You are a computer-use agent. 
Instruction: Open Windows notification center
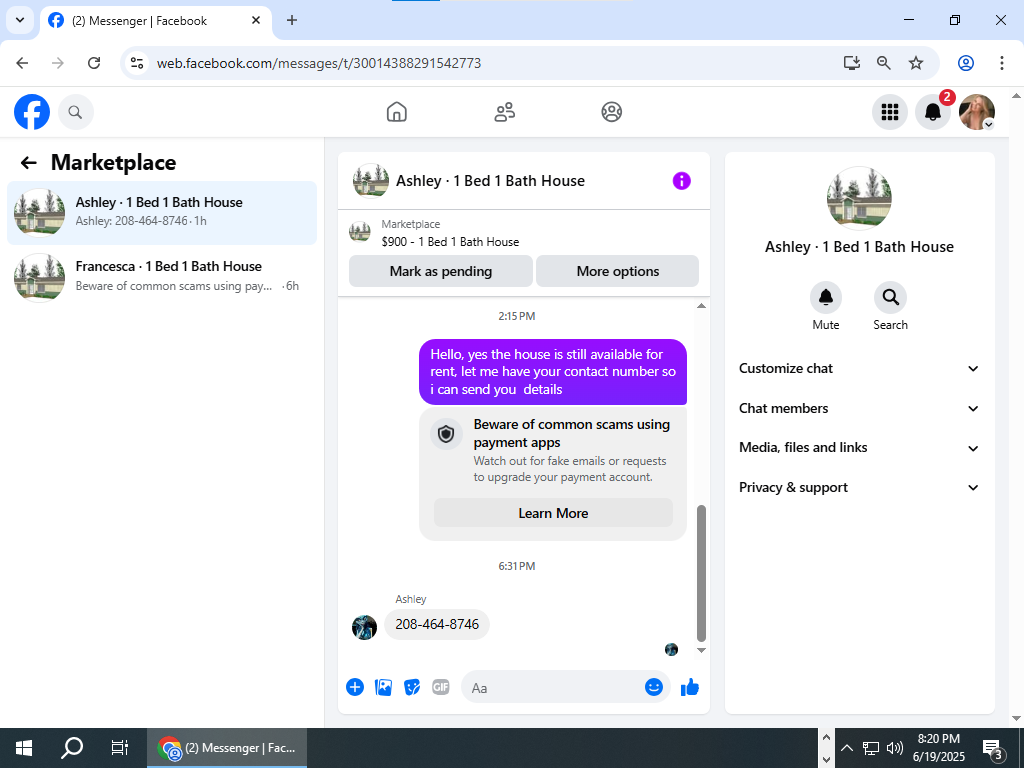click(x=993, y=748)
